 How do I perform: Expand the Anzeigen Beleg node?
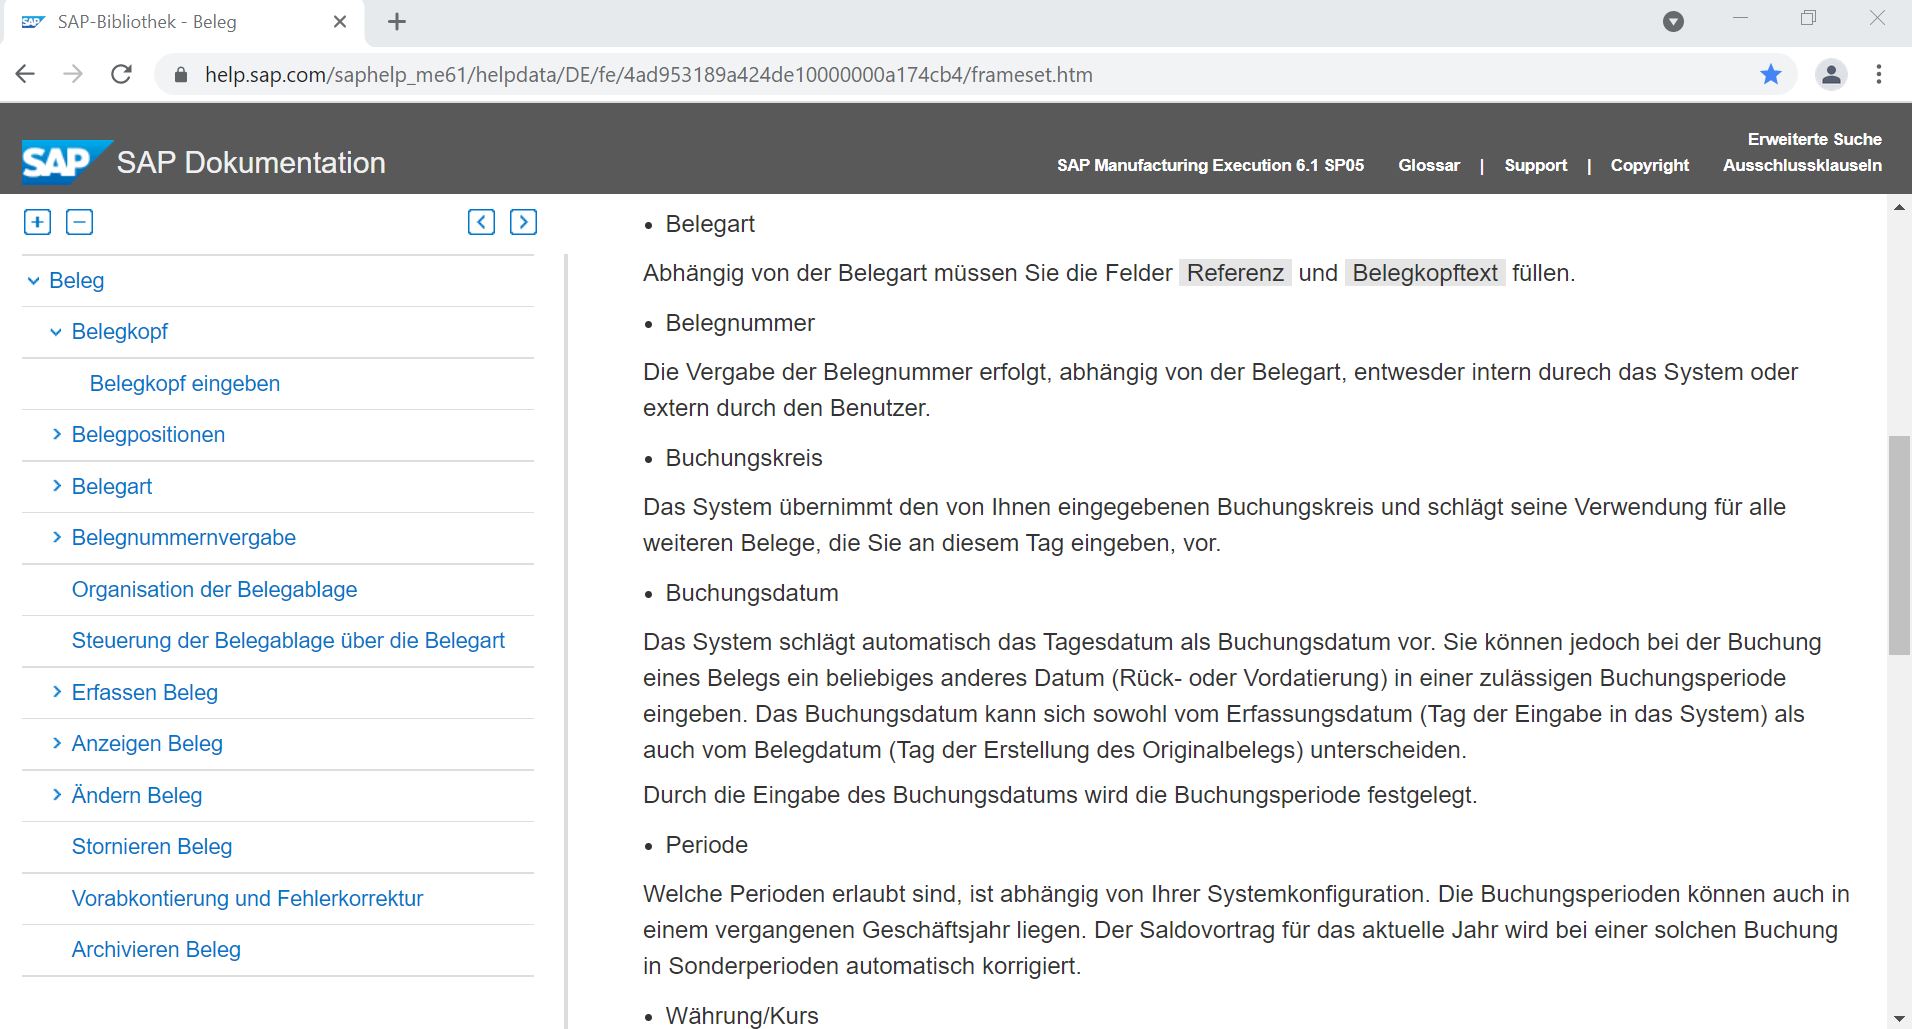pos(57,743)
